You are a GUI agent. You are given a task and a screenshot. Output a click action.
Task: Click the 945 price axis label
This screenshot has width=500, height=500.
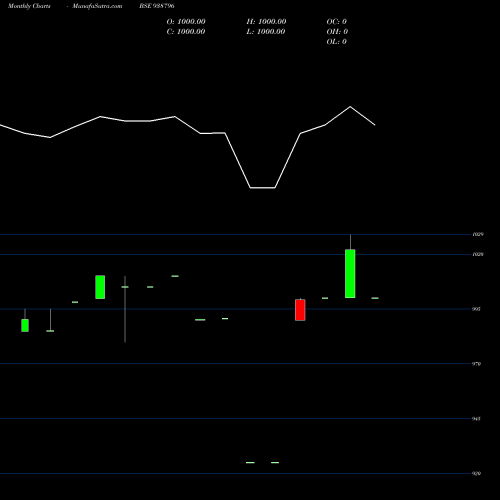(x=476, y=418)
